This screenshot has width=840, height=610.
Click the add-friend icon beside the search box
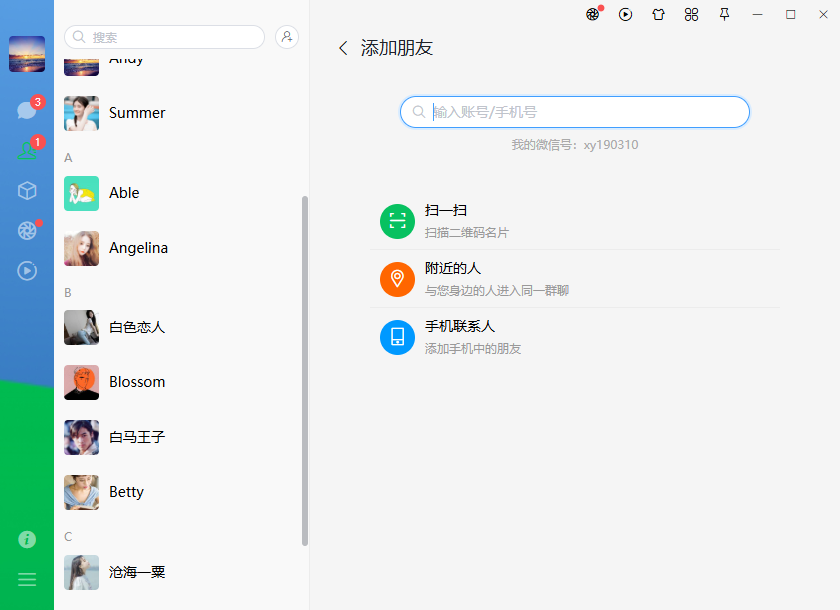[x=287, y=36]
